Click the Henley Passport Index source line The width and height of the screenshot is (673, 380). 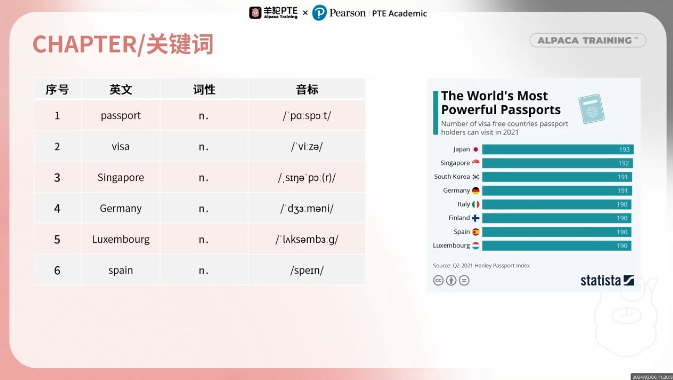point(481,265)
